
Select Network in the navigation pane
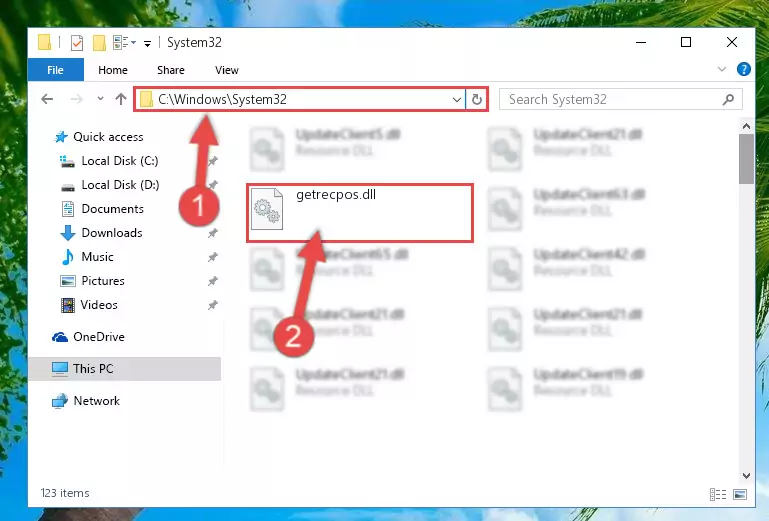coord(97,401)
